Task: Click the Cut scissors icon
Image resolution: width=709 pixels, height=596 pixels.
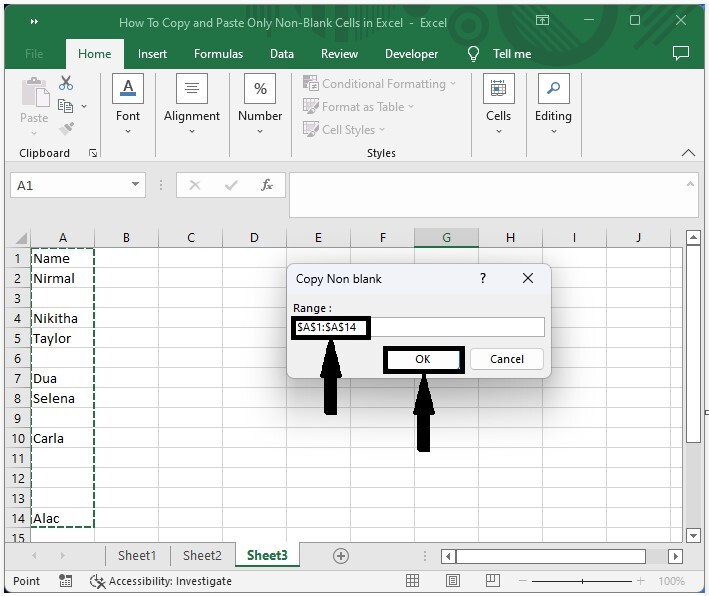Action: (x=66, y=84)
